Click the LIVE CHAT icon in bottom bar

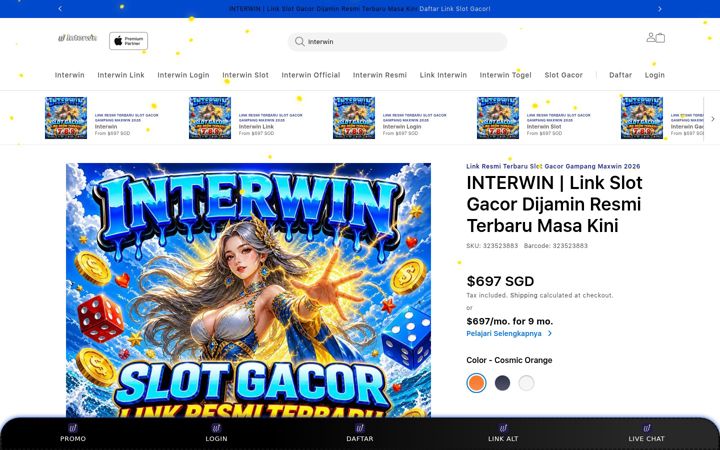[647, 428]
